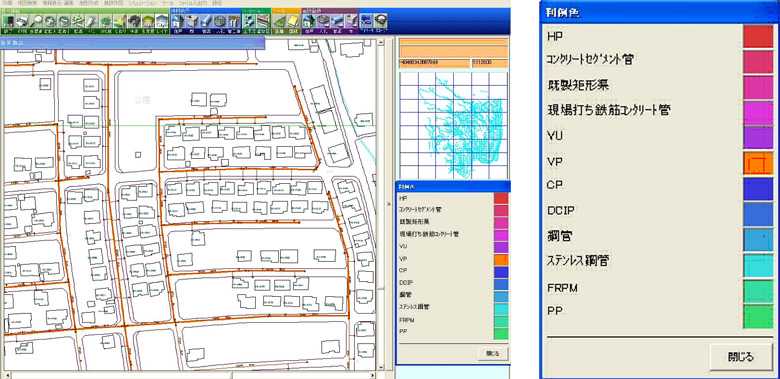Click the PP green swatch in enlarged legend
The height and width of the screenshot is (379, 780).
758,317
